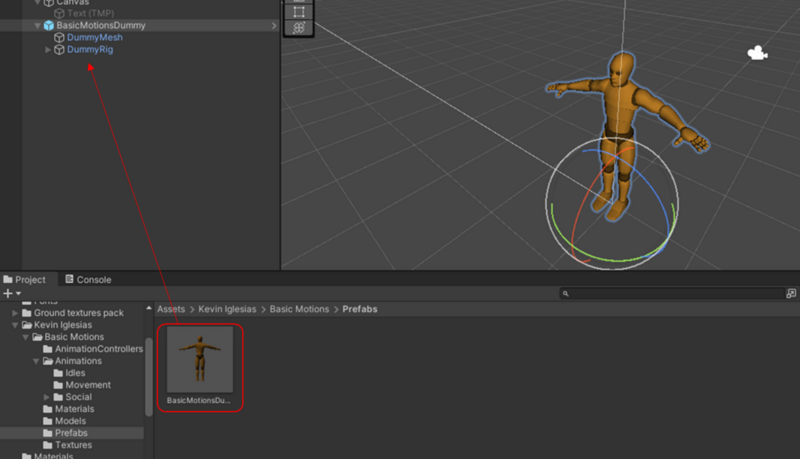The image size is (800, 459).
Task: Go to Kevin Iglesias in breadcrumb
Action: point(227,309)
